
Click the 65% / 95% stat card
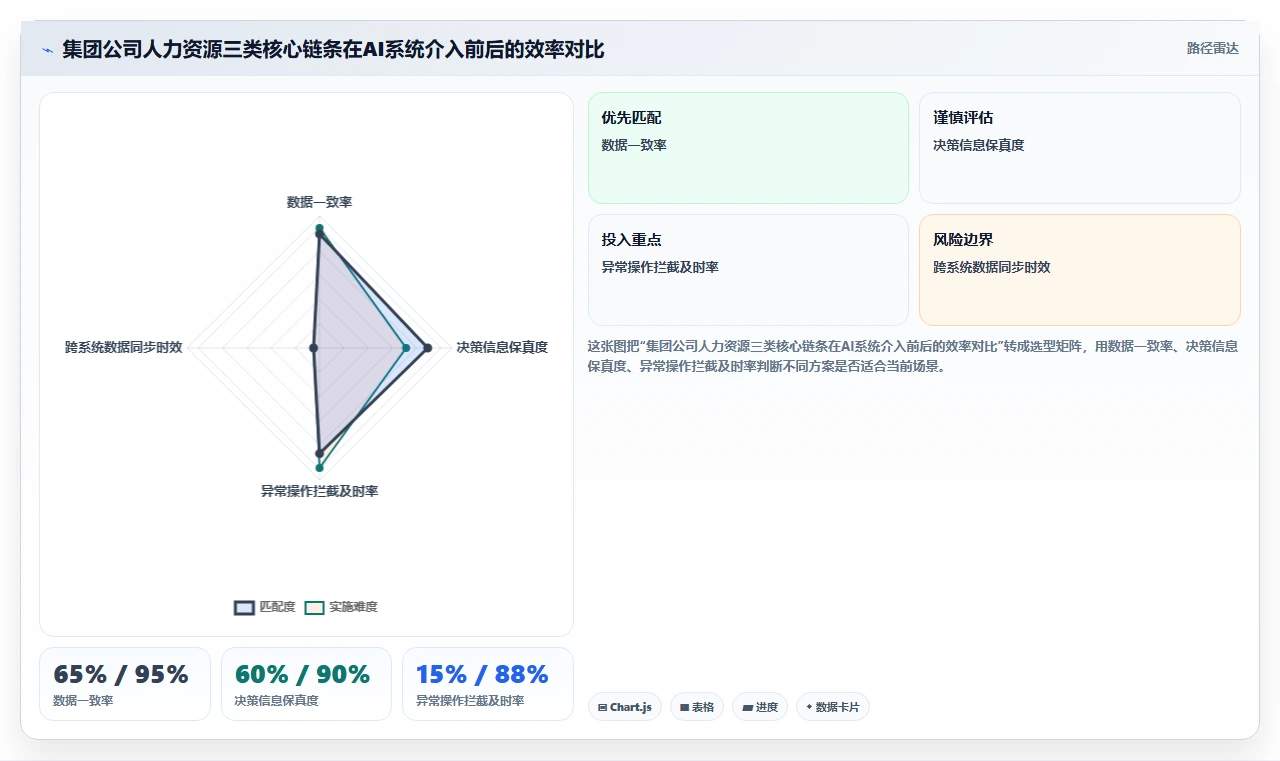tap(125, 684)
